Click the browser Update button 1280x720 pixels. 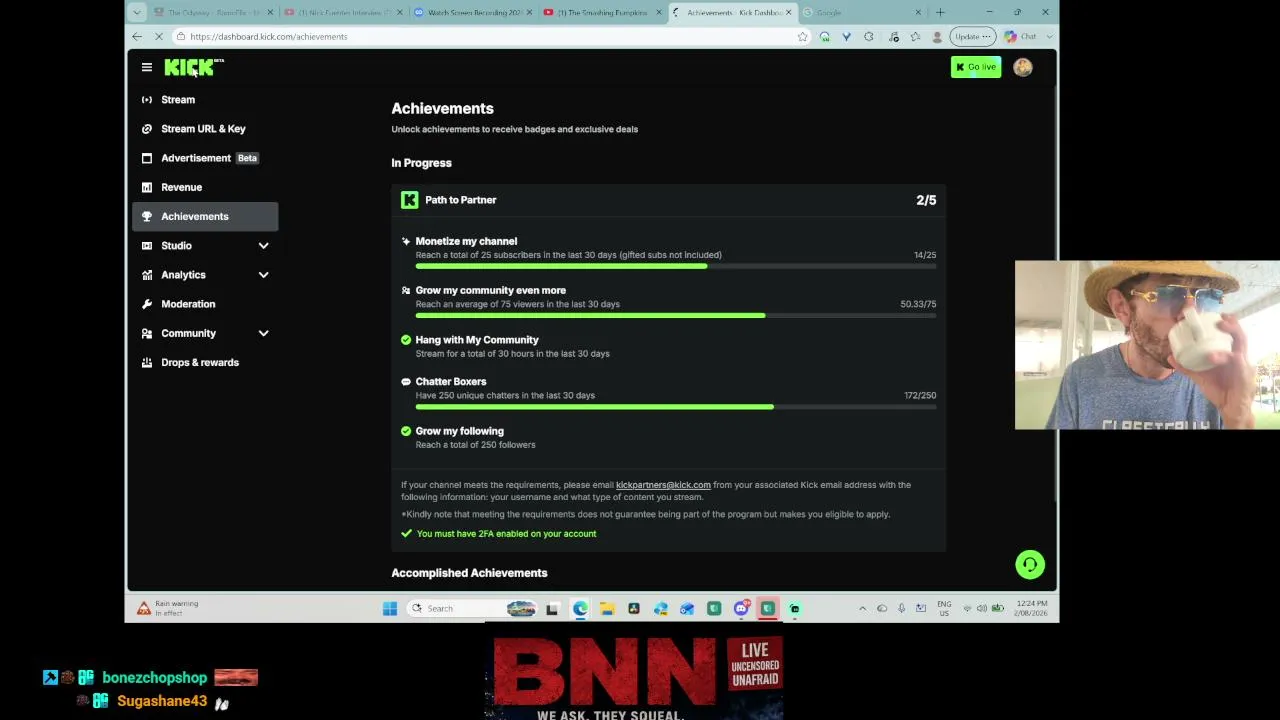click(972, 36)
